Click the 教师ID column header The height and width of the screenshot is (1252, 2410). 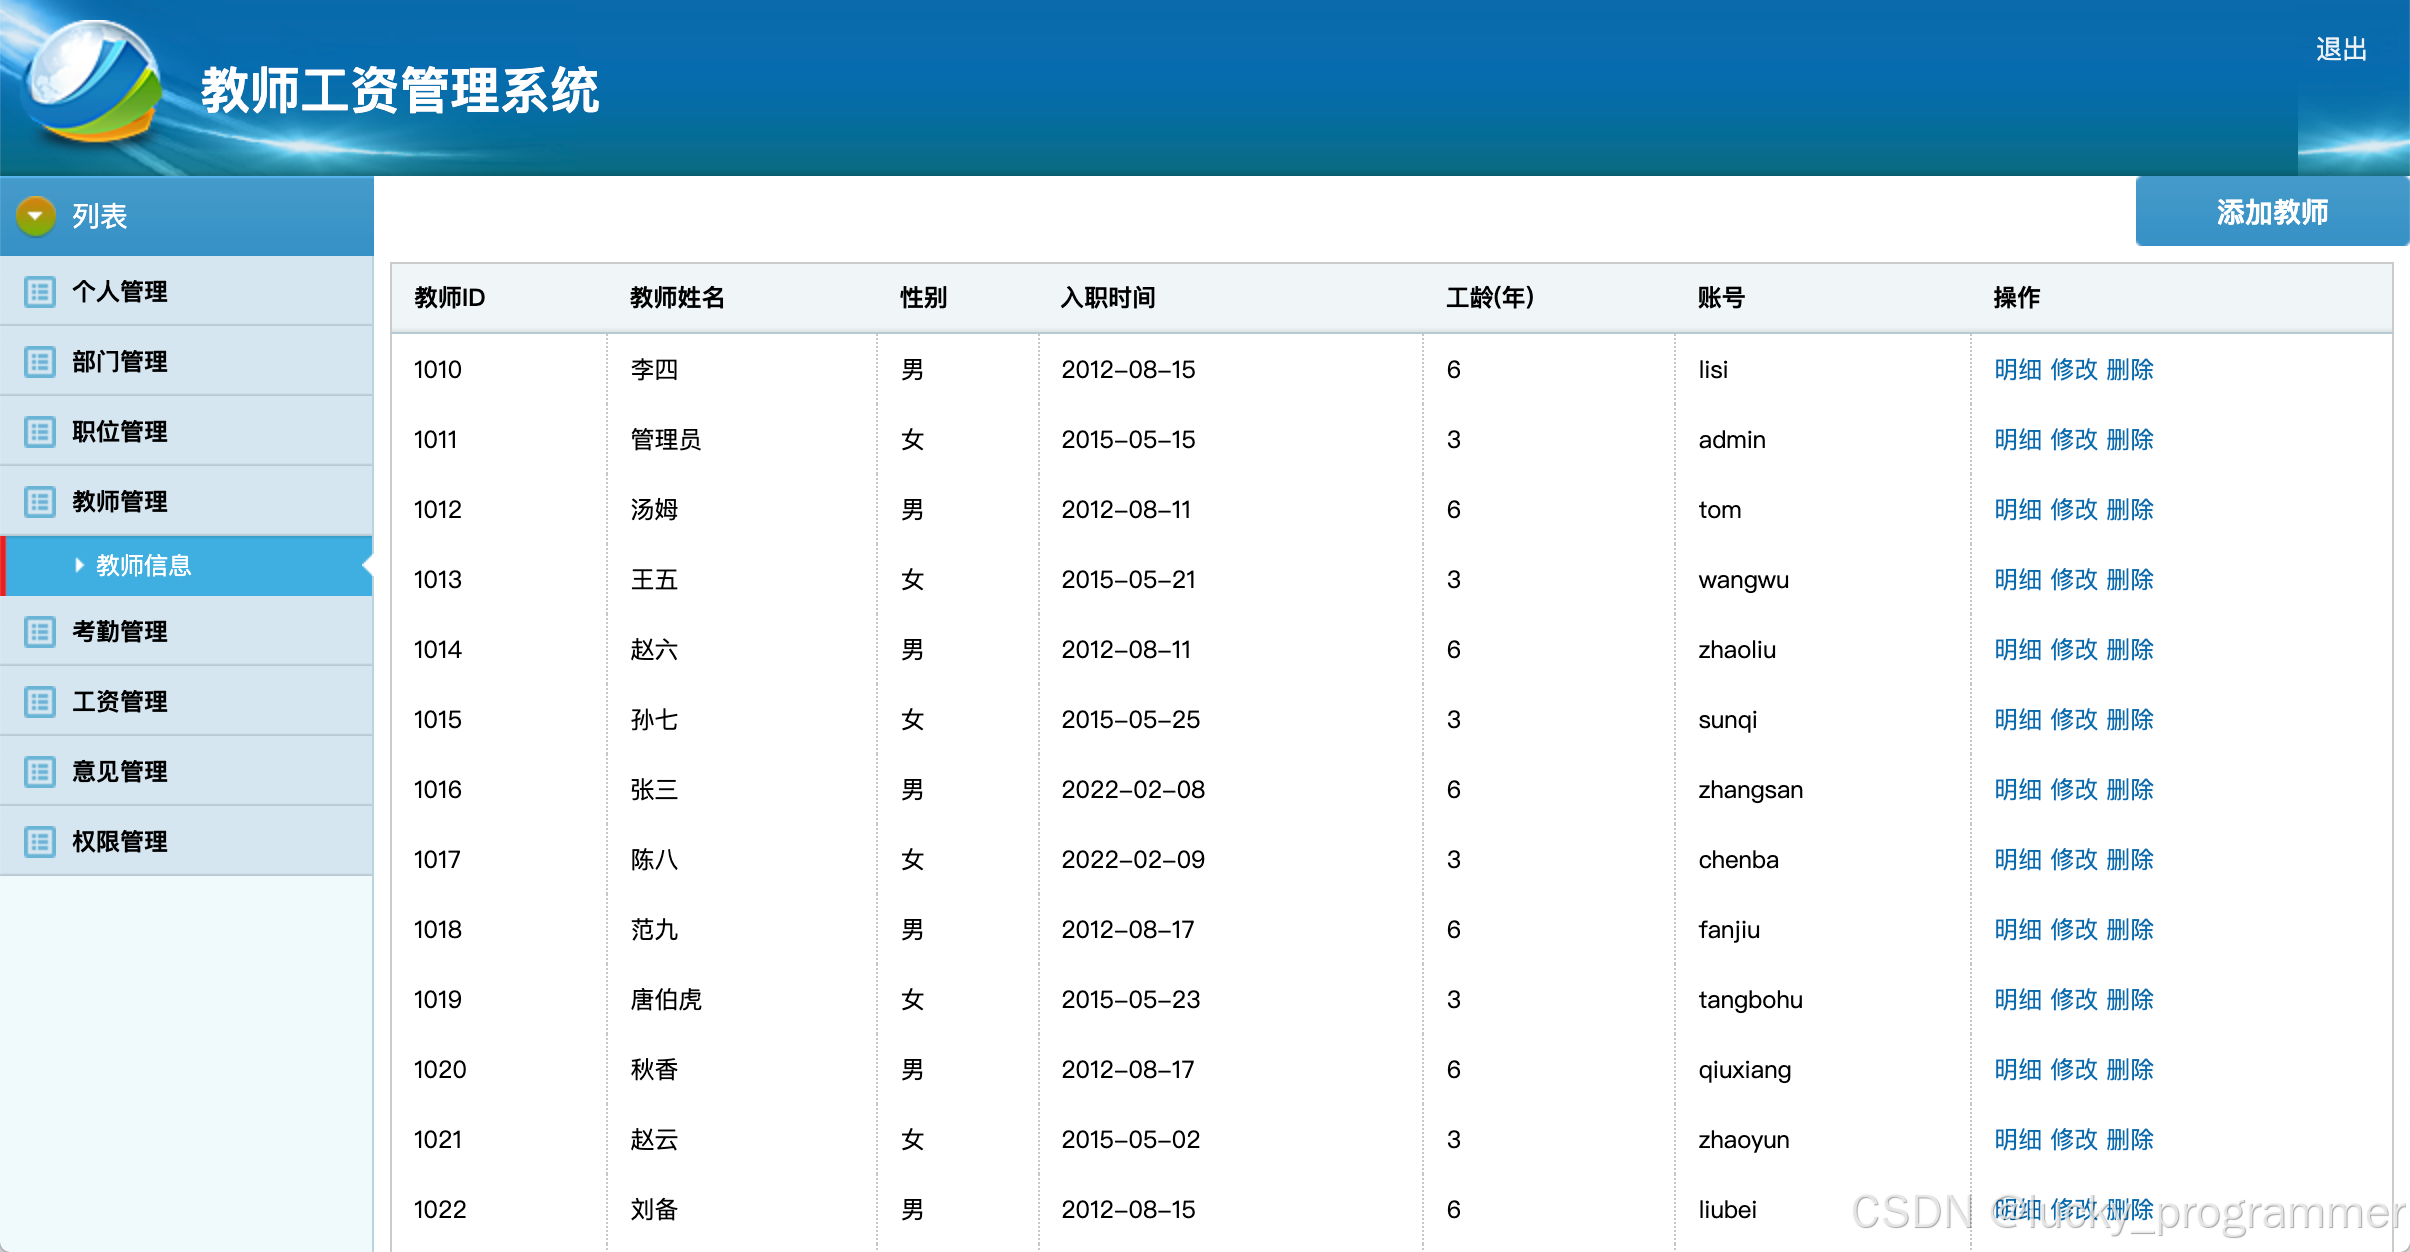click(x=449, y=298)
